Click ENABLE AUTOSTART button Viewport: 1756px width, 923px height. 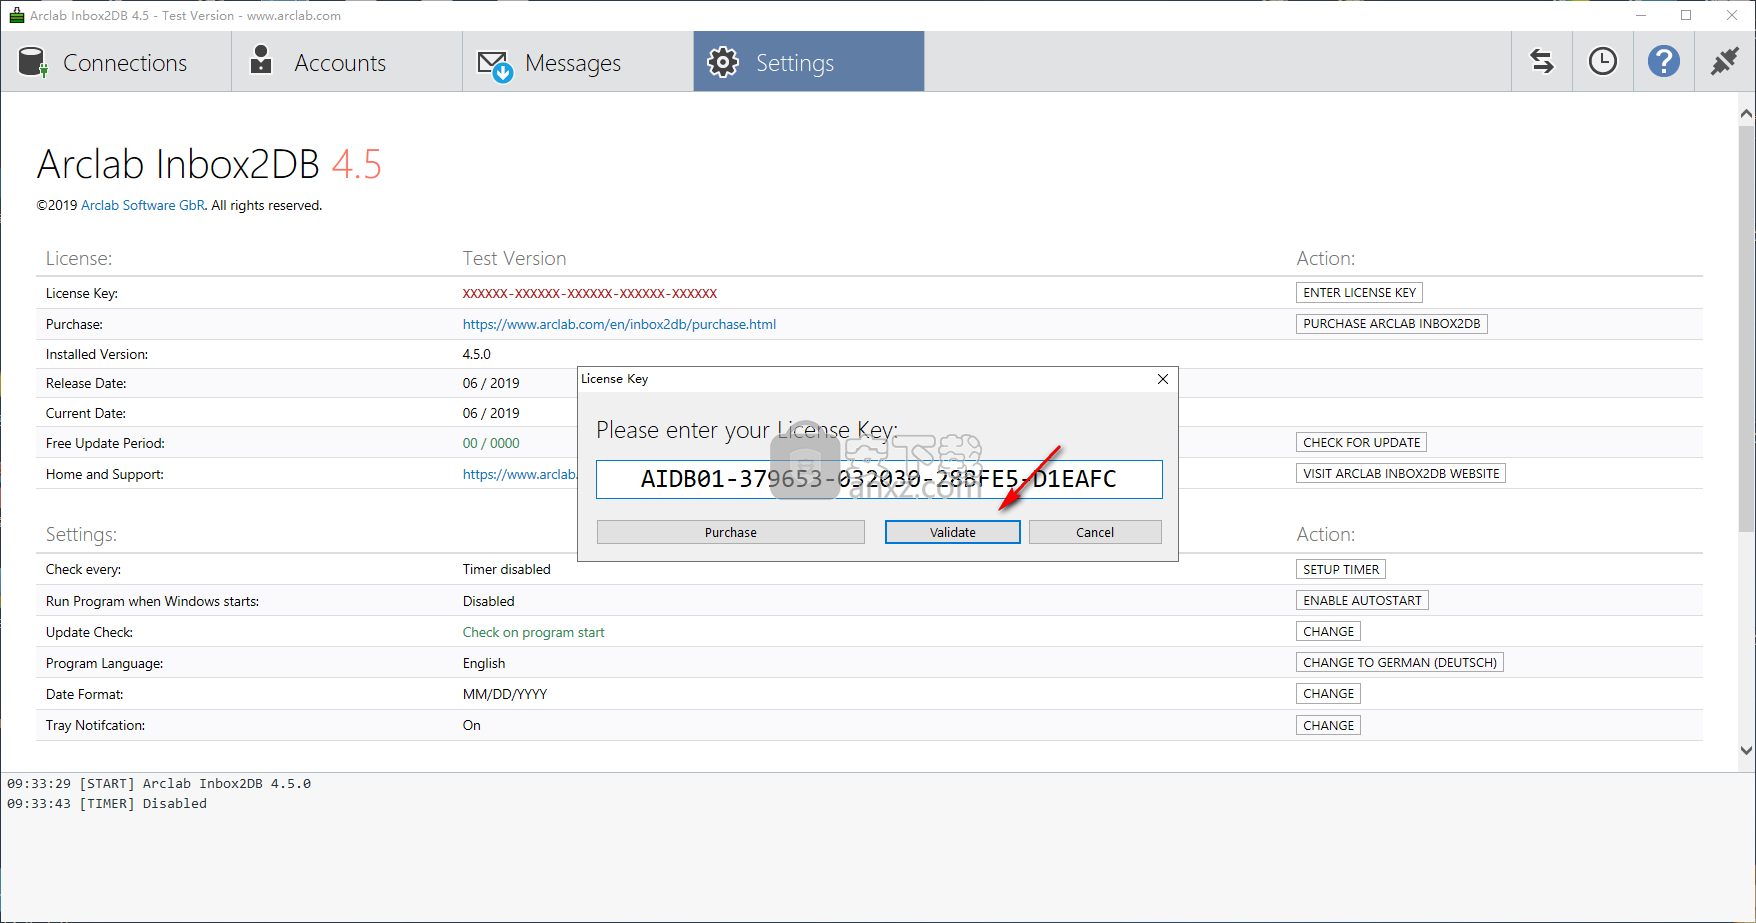[1362, 601]
